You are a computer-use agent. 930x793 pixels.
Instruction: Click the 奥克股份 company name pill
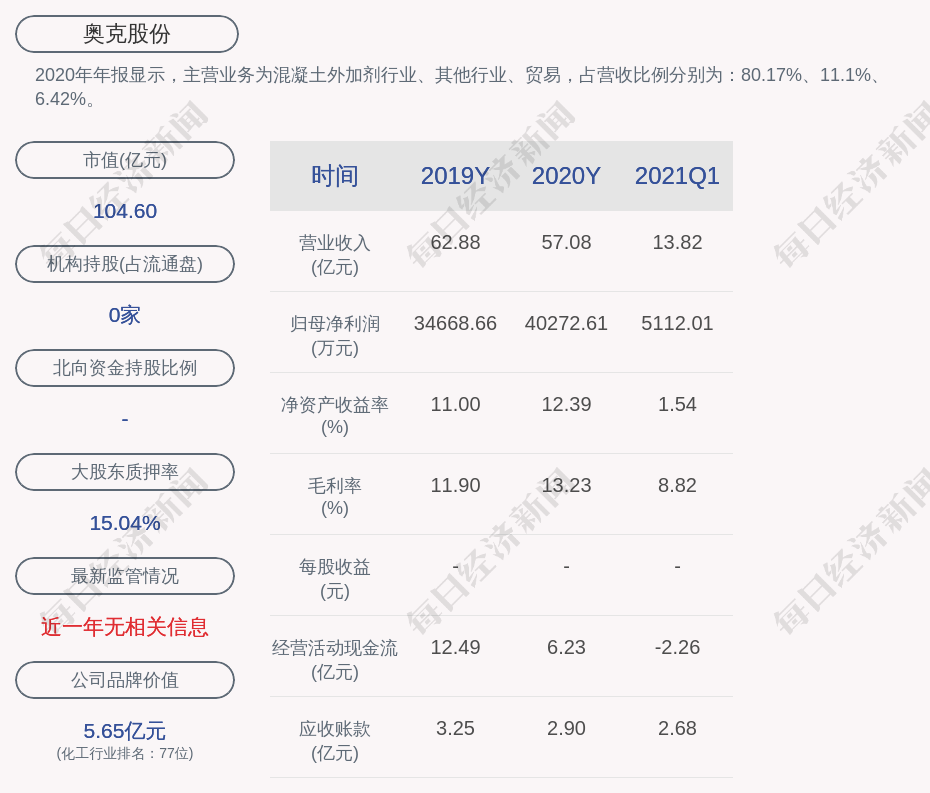pyautogui.click(x=127, y=34)
